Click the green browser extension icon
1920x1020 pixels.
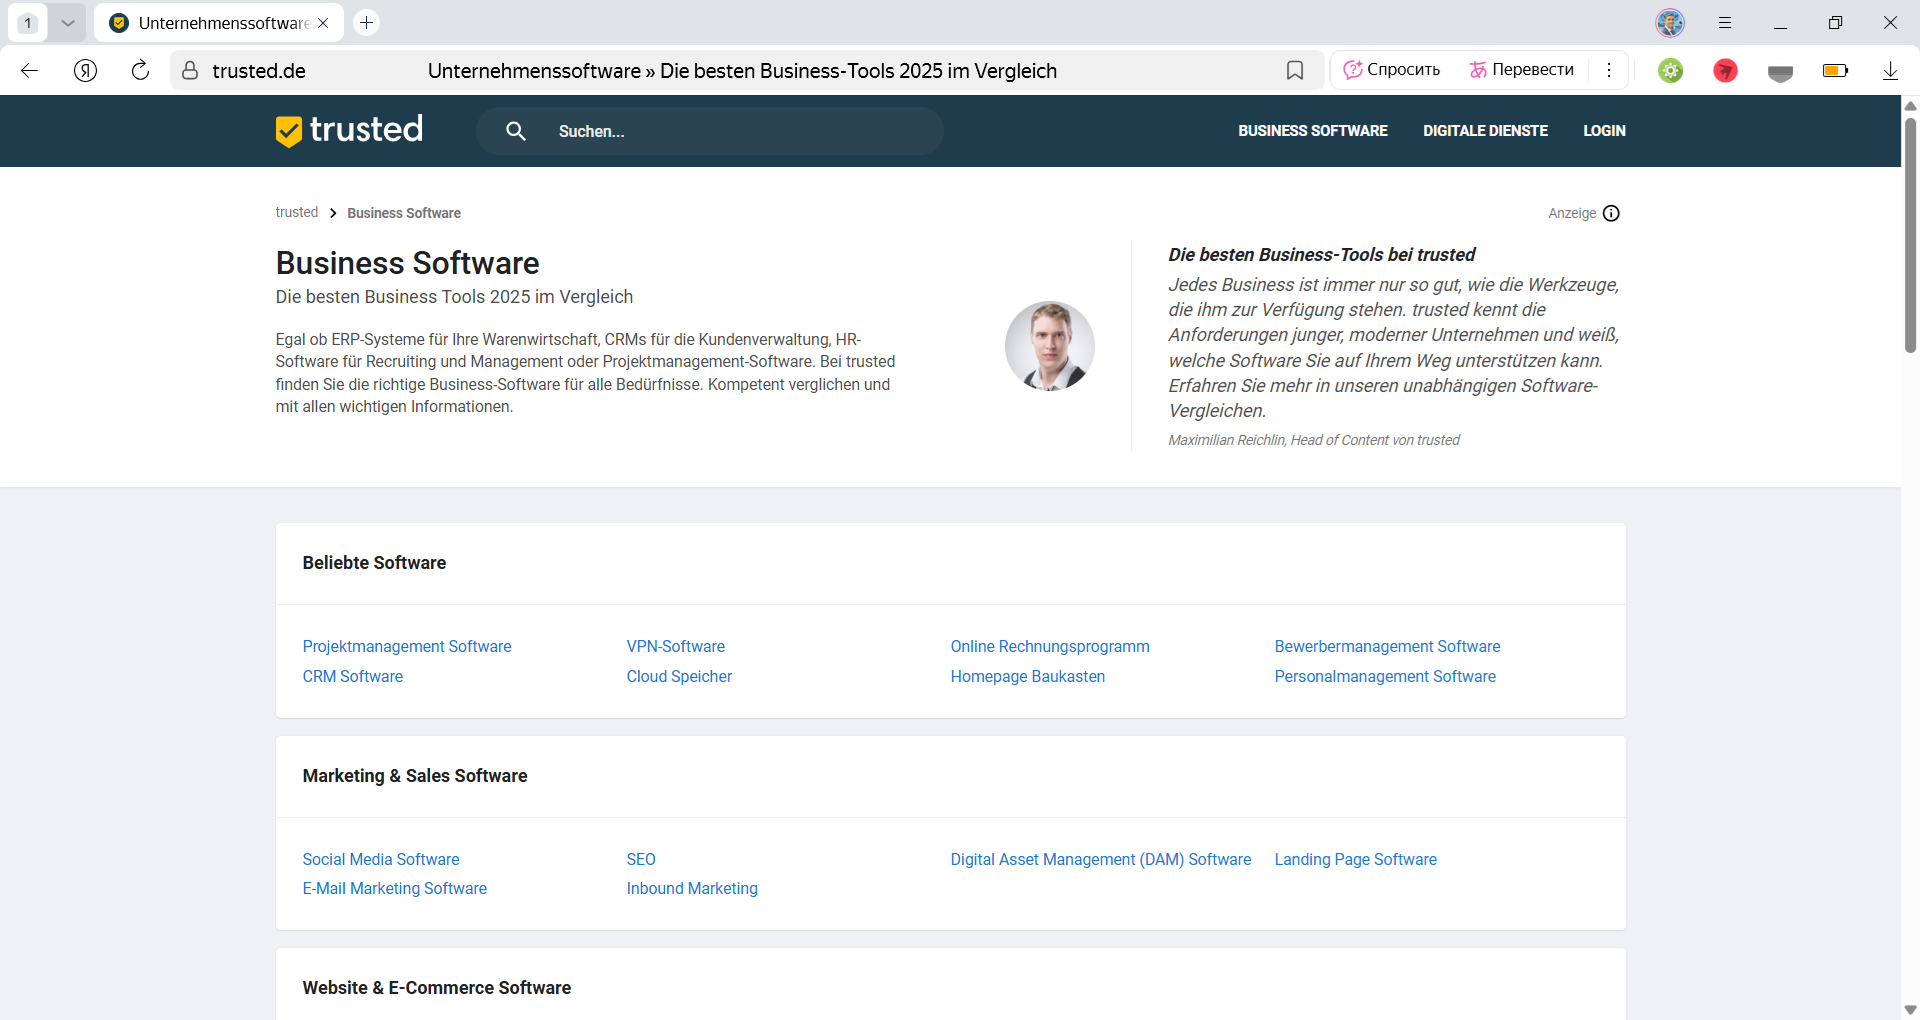pyautogui.click(x=1671, y=70)
